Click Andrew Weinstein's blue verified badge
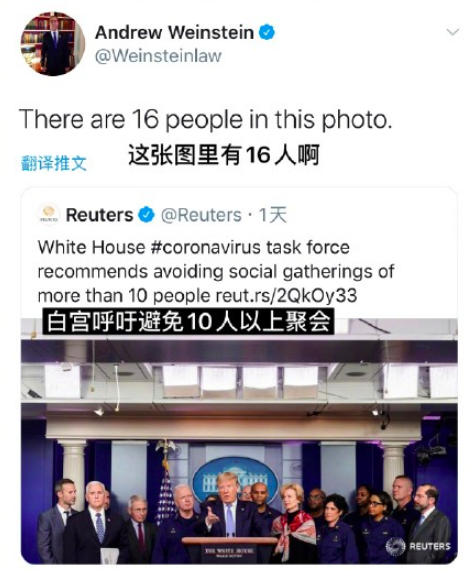The width and height of the screenshot is (468, 571). pyautogui.click(x=267, y=32)
